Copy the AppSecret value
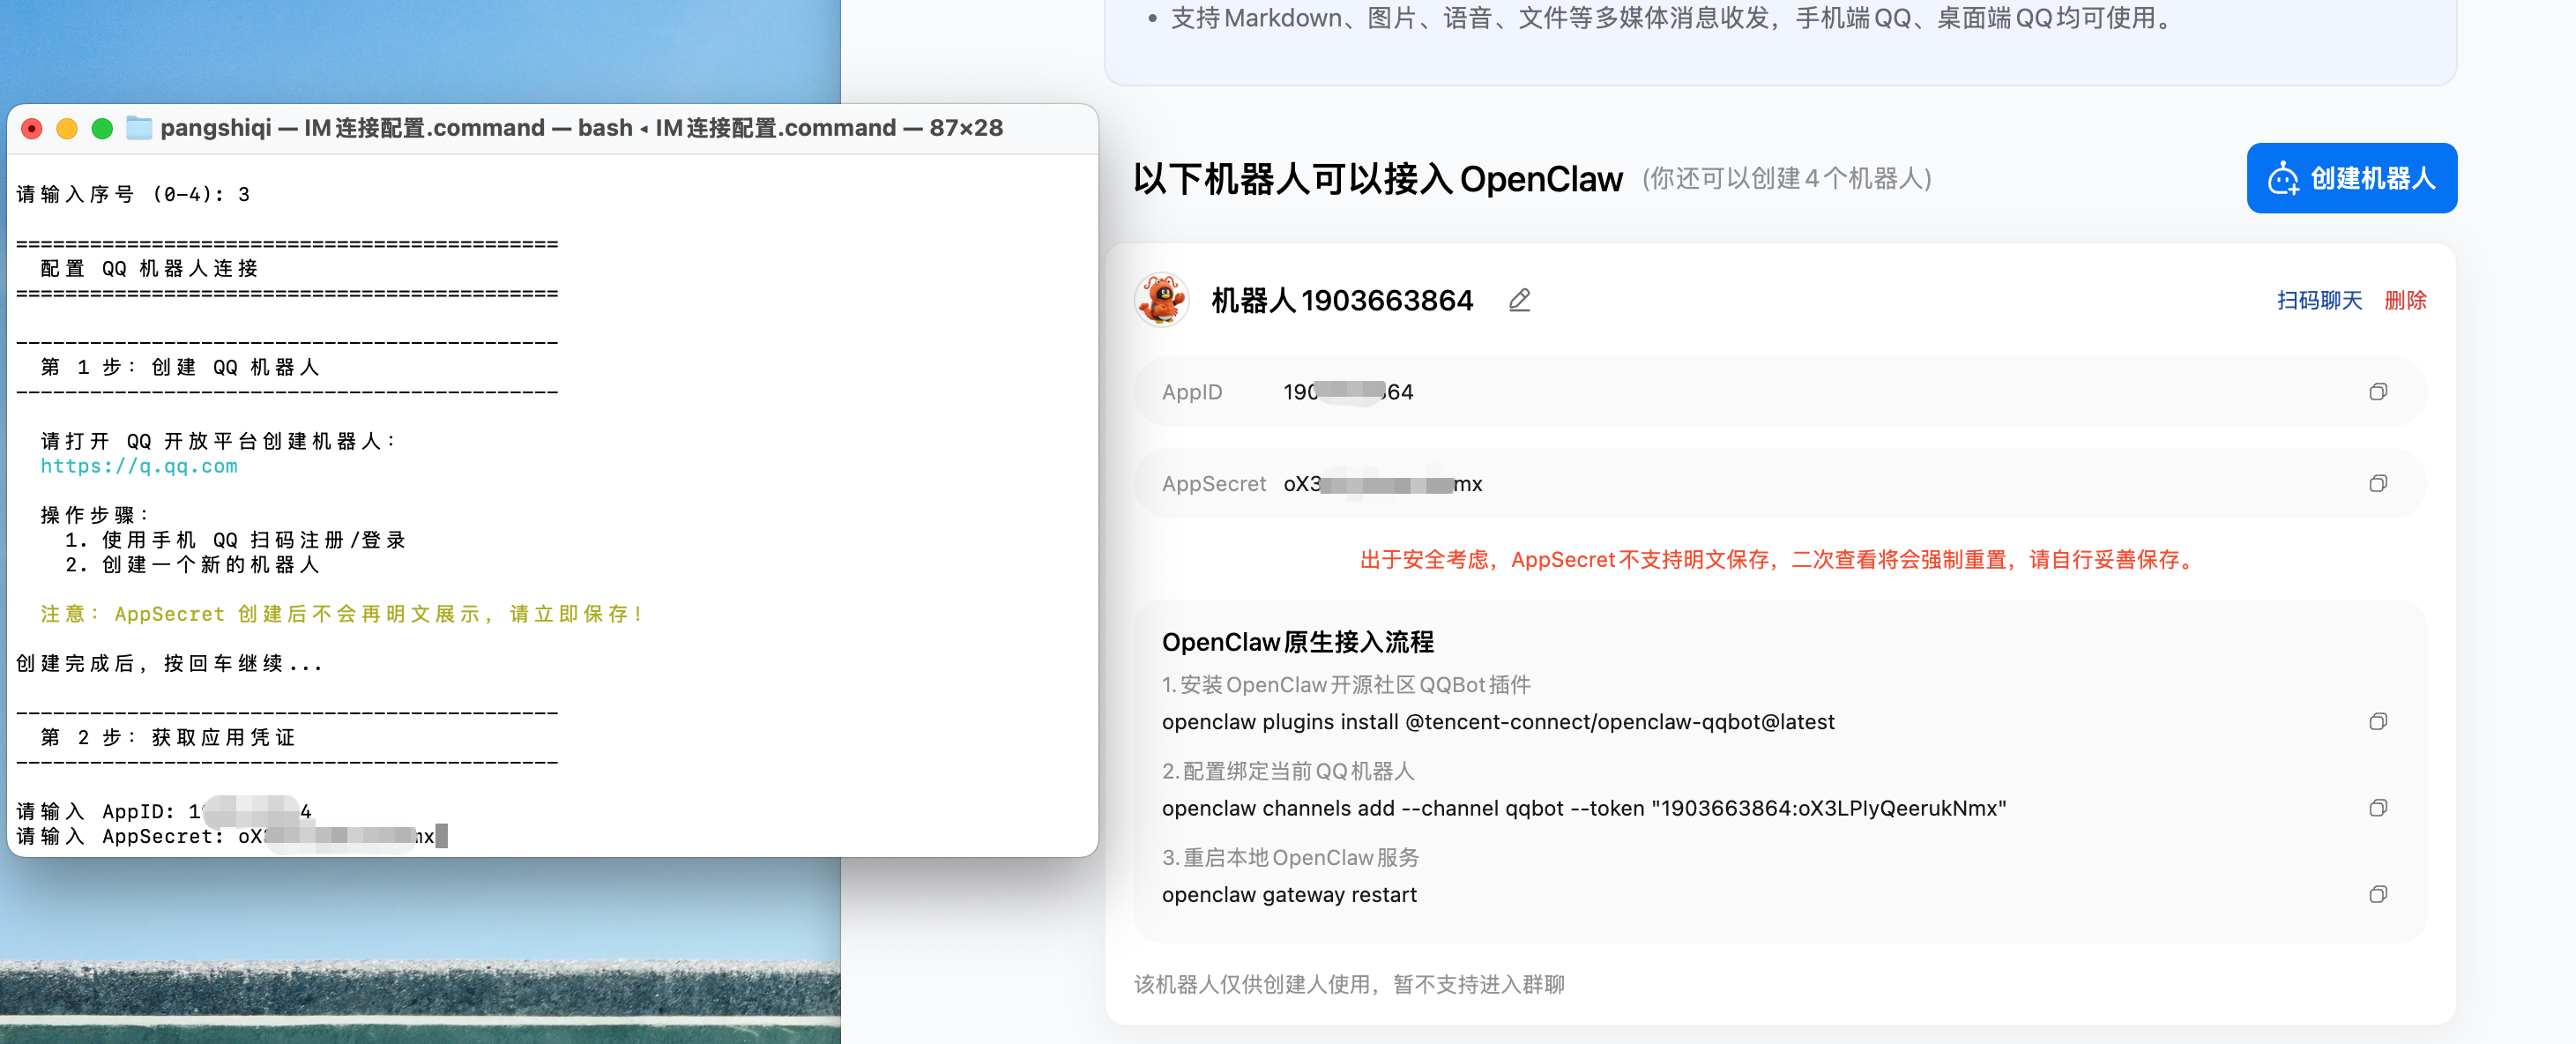The height and width of the screenshot is (1044, 2576). 2377,484
